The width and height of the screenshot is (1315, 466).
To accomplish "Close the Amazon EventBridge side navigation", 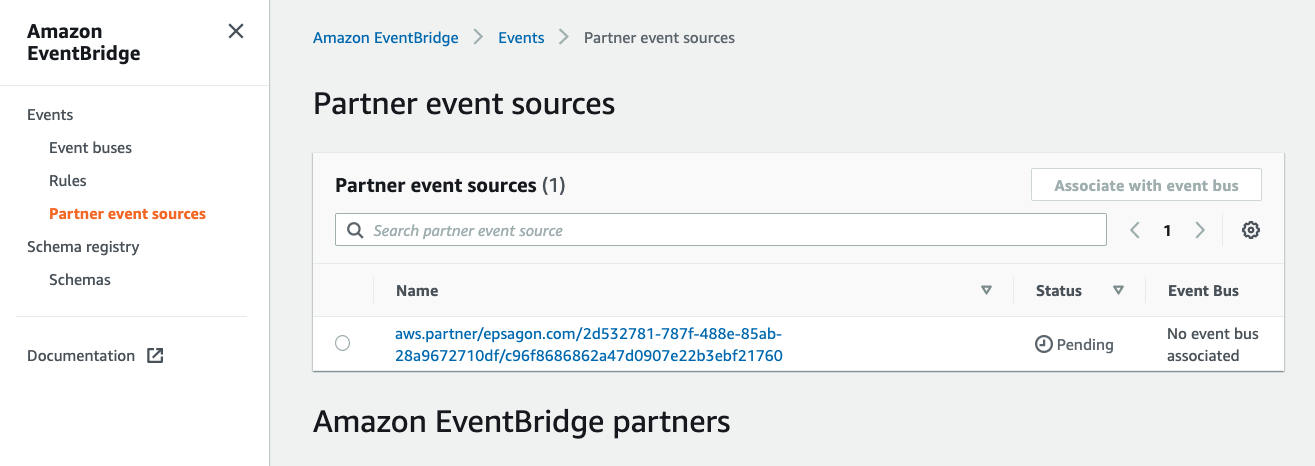I will tap(236, 31).
